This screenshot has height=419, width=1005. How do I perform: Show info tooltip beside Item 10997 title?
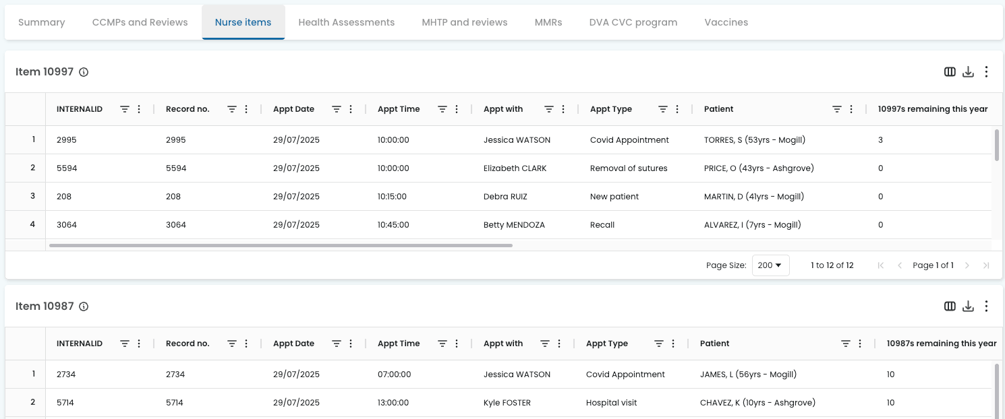tap(83, 72)
